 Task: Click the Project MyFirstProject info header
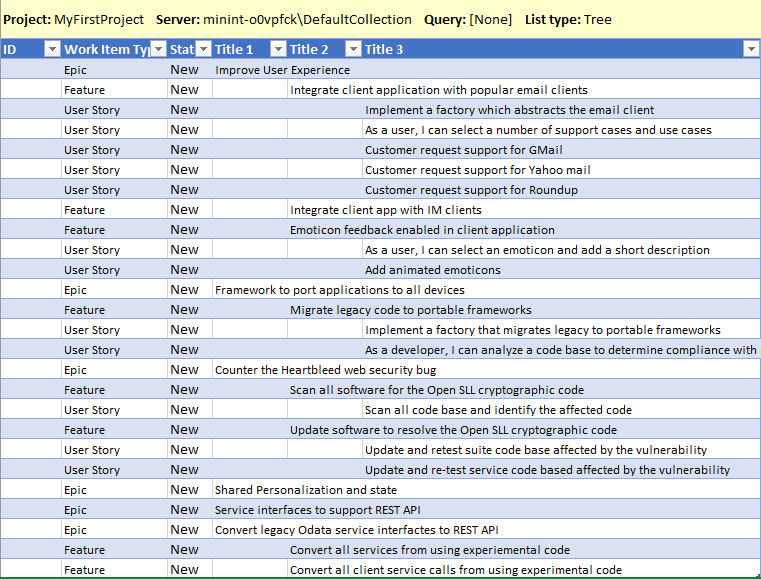coord(73,19)
